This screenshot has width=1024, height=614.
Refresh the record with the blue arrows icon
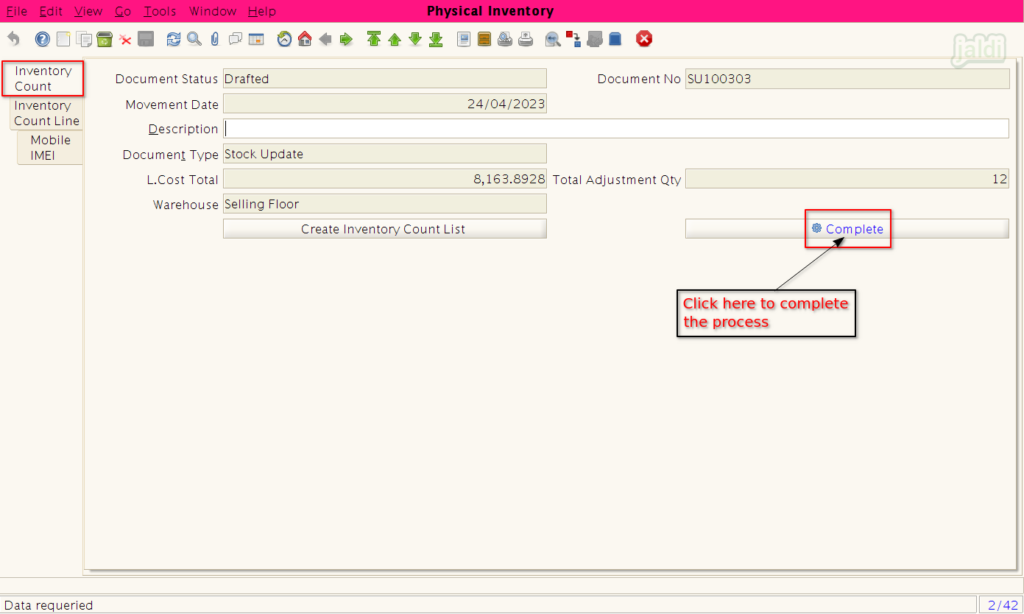173,39
